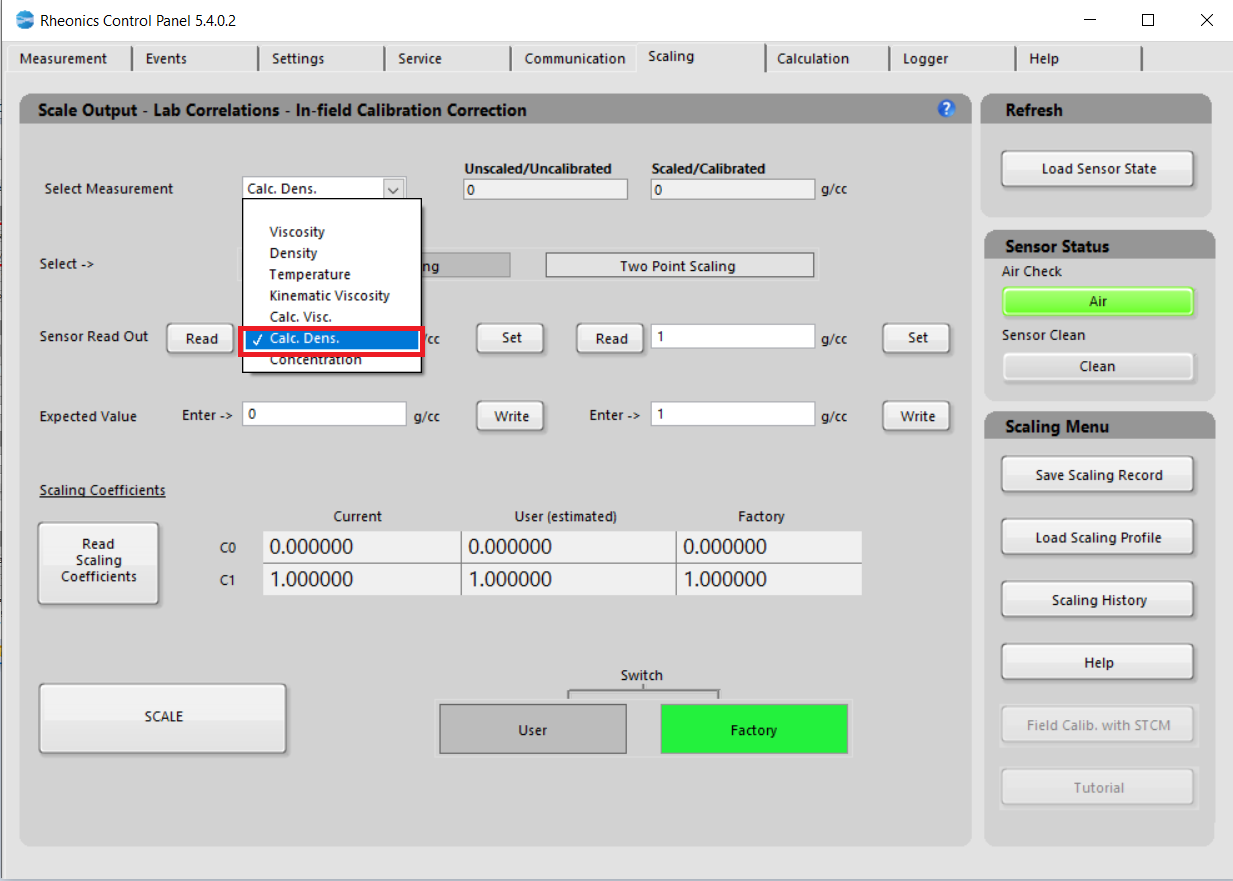The image size is (1233, 881).
Task: Click the C0 Current coefficient cell
Action: click(x=361, y=547)
